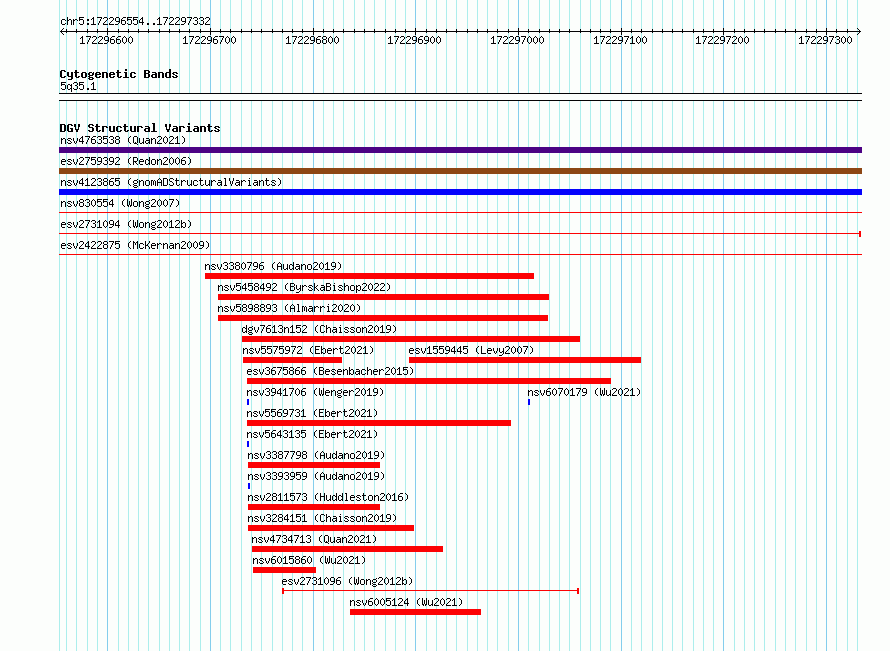Click the nsv4763538 (Quan2021) label
Viewport: 890px width, 651px height.
[x=123, y=140]
